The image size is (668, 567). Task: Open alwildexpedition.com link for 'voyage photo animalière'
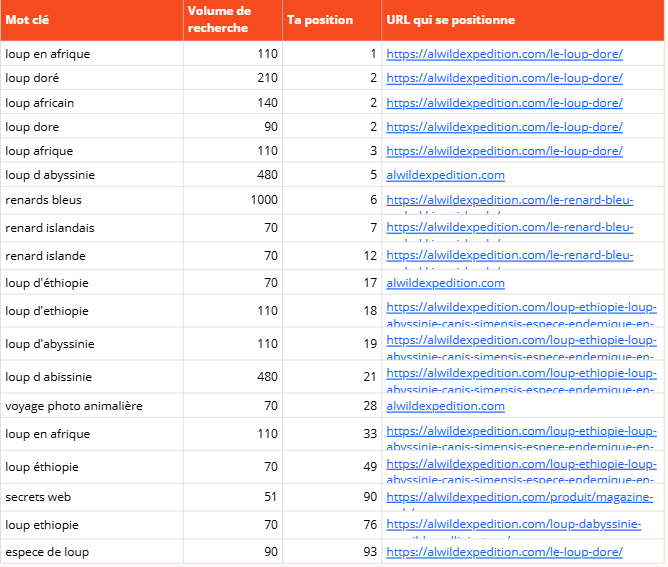(446, 406)
